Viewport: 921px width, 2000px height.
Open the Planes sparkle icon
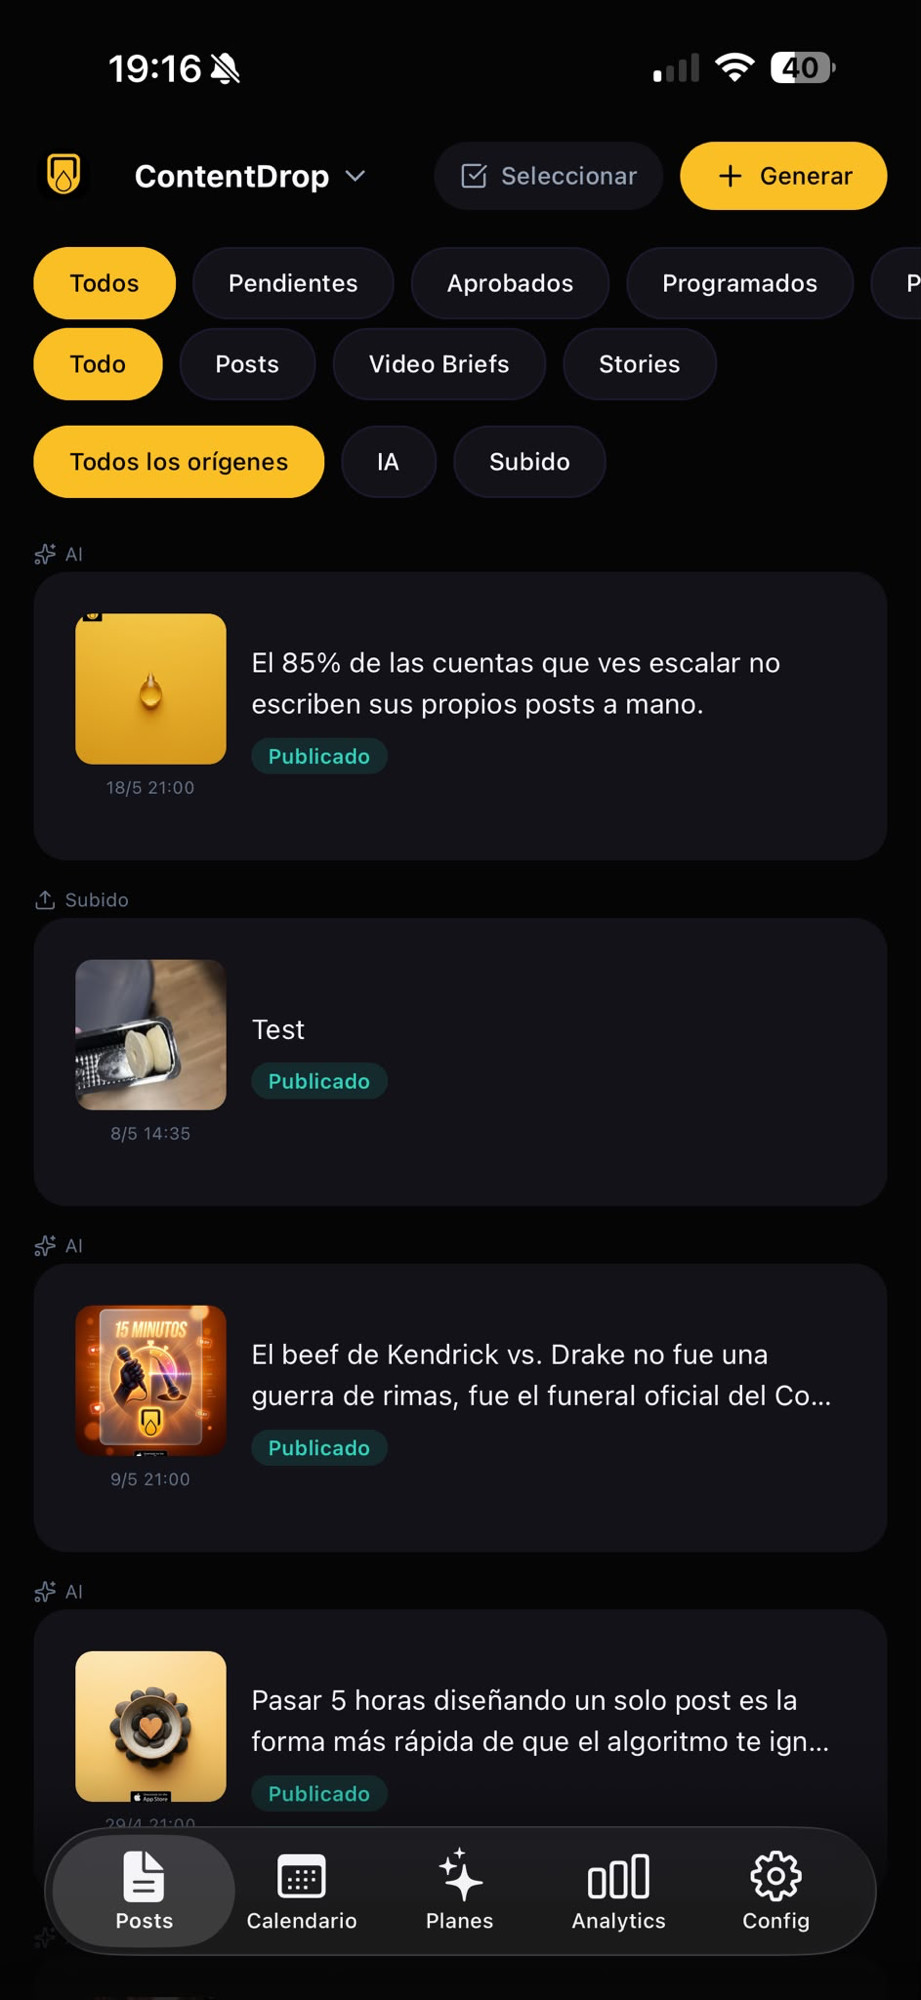tap(460, 1874)
